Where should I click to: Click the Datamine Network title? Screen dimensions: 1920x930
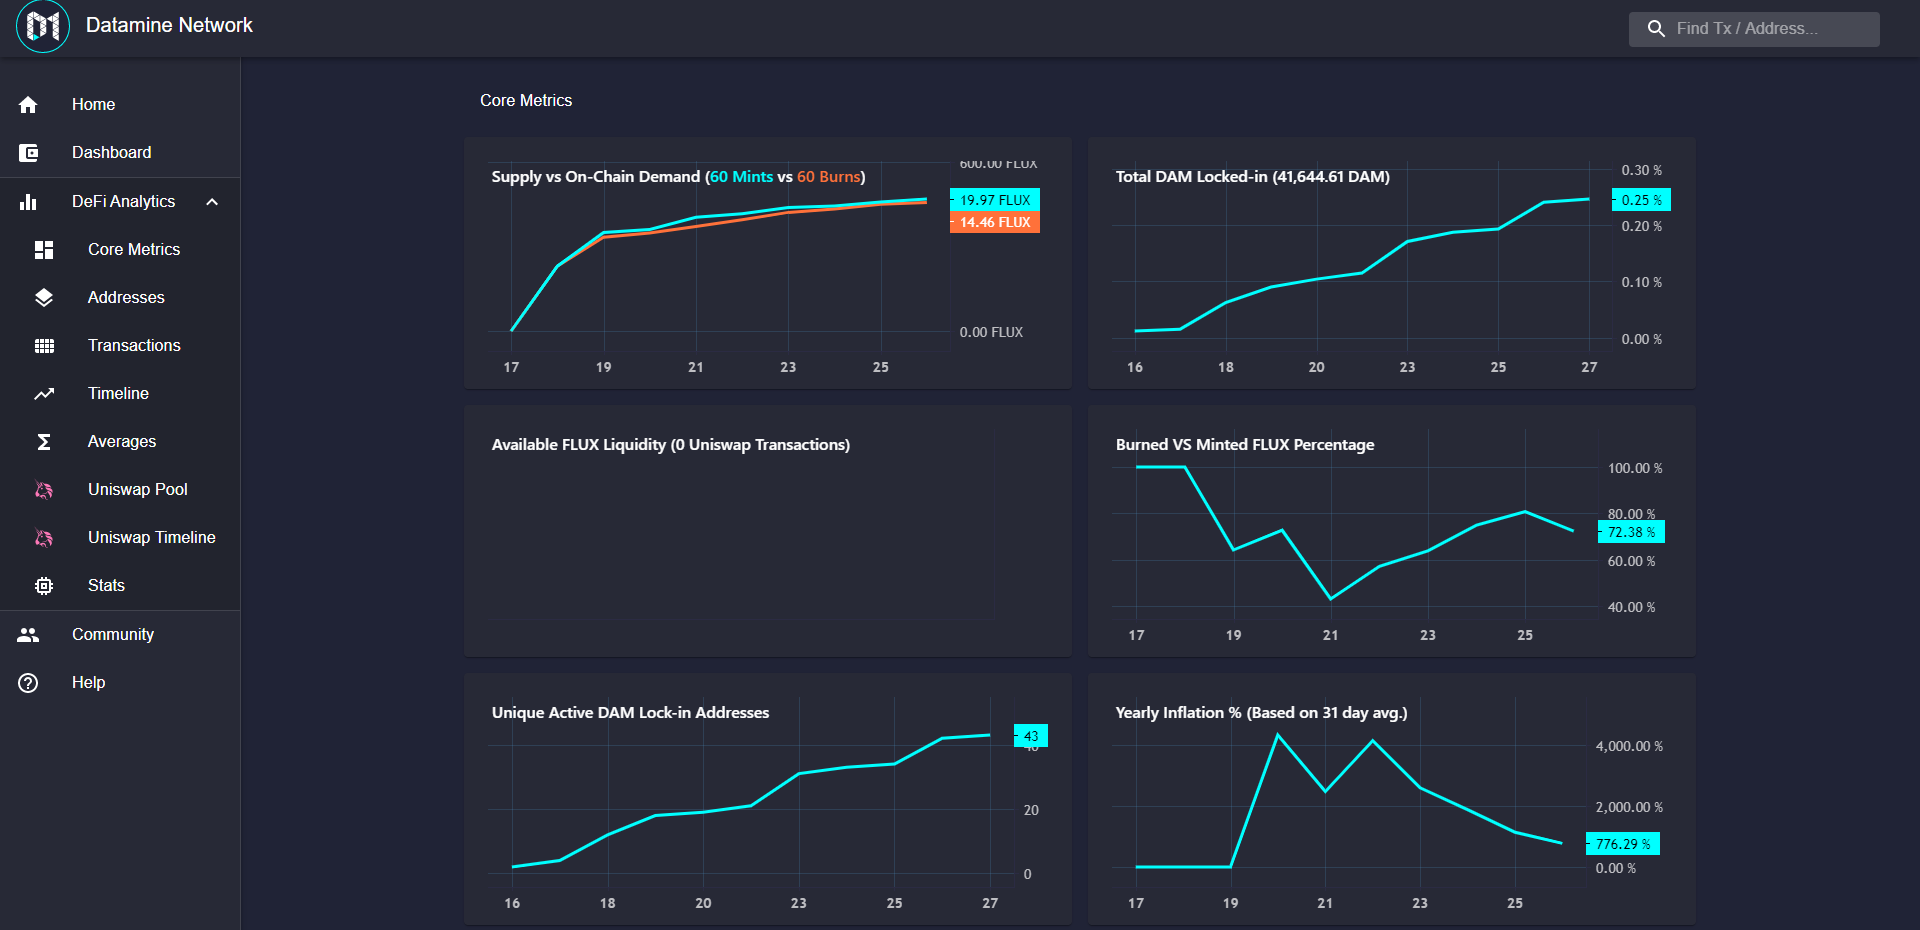[x=169, y=25]
